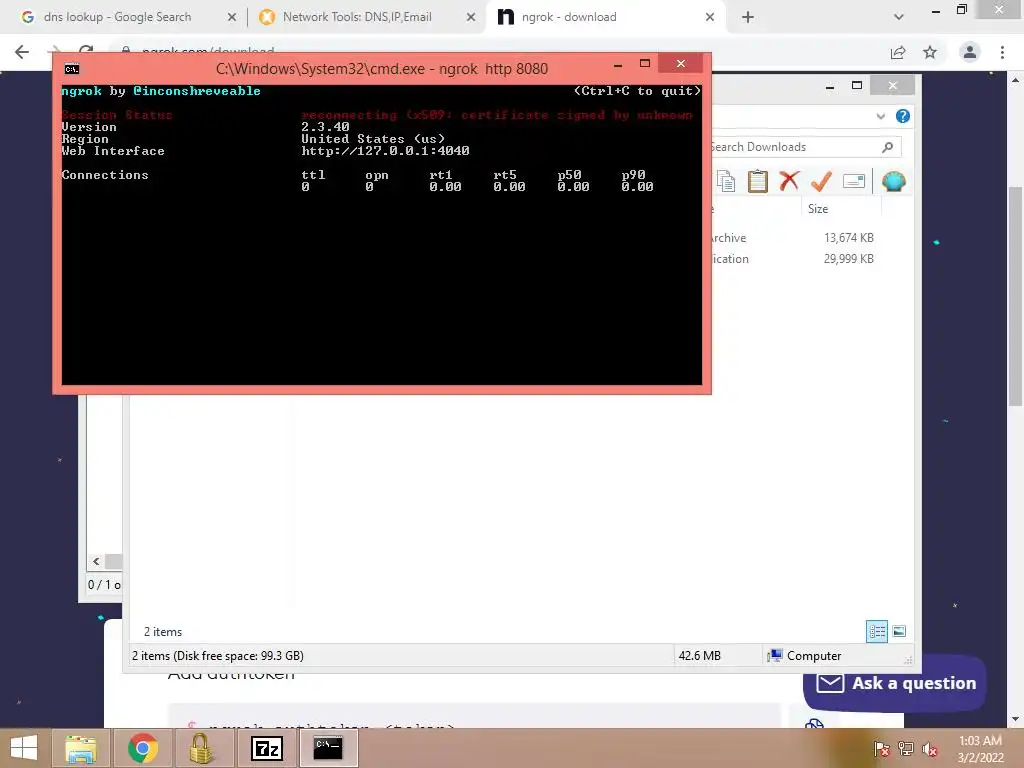Screen dimensions: 1024x768
Task: Click the 42.6 MB status bar entry
Action: tap(699, 656)
